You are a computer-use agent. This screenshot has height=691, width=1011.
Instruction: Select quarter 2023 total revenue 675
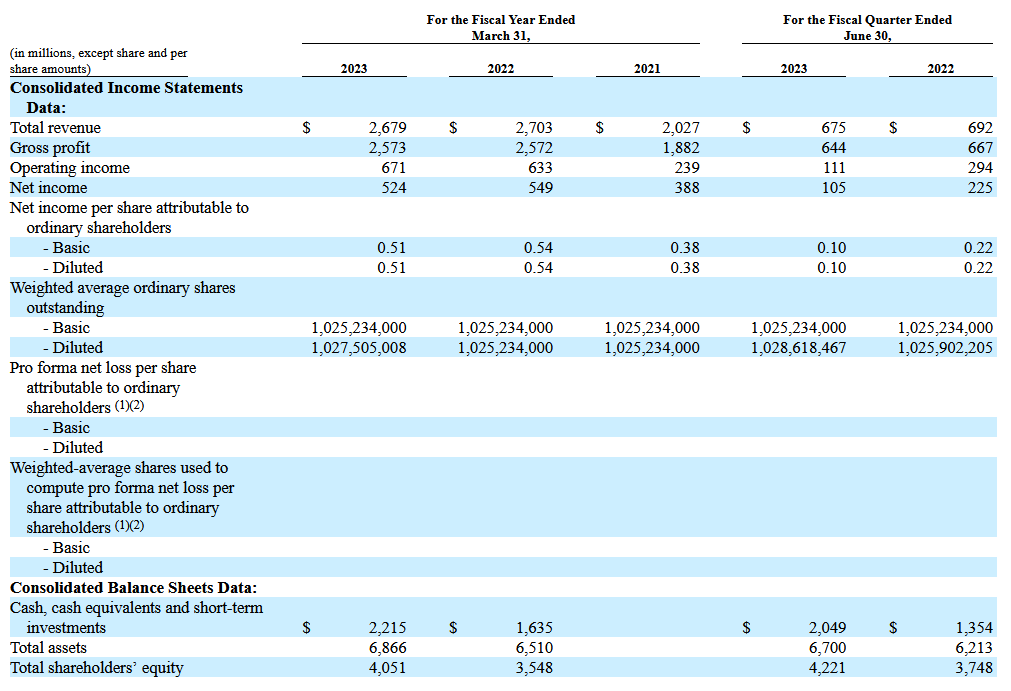click(834, 128)
